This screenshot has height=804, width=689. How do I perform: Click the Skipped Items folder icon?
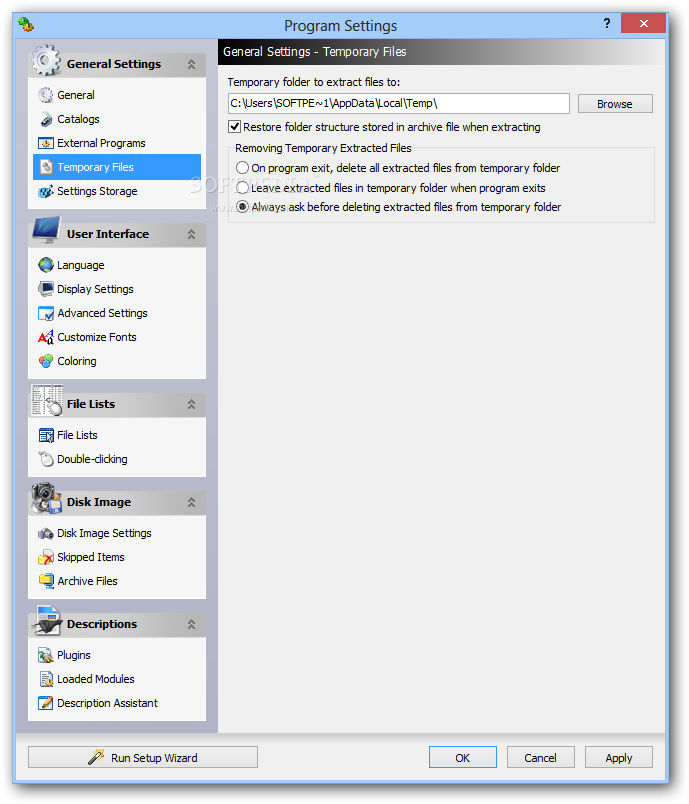[46, 557]
